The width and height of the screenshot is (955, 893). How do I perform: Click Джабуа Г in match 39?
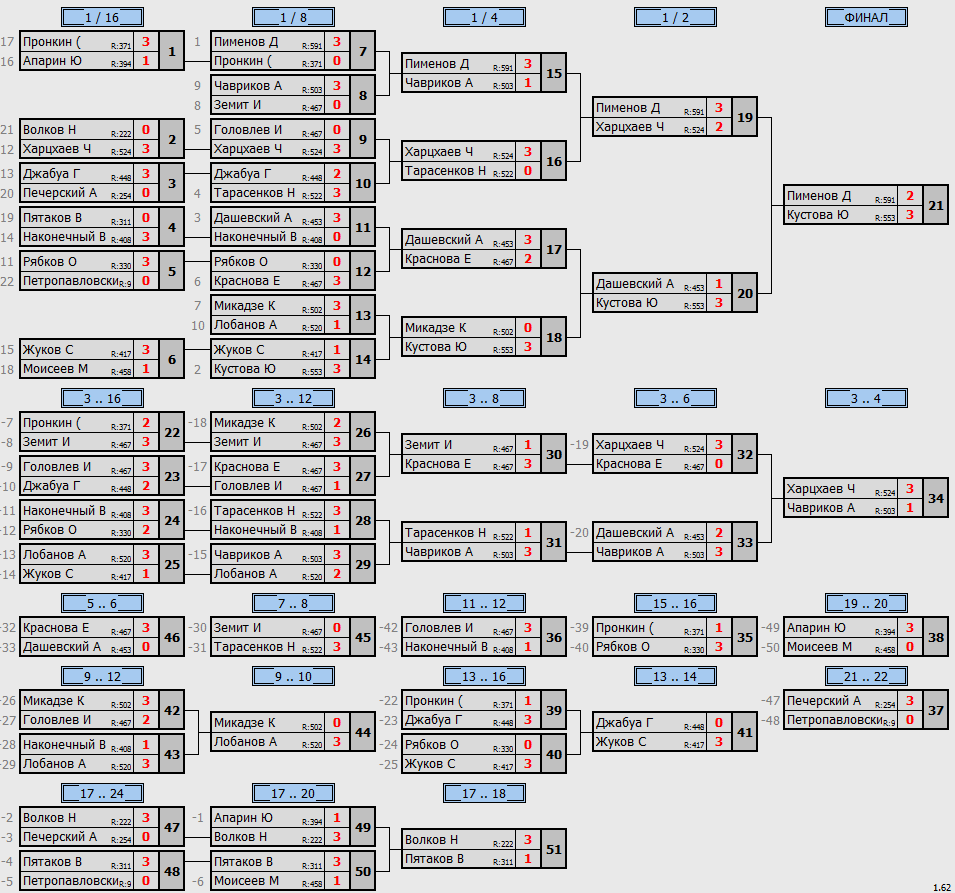coord(433,720)
